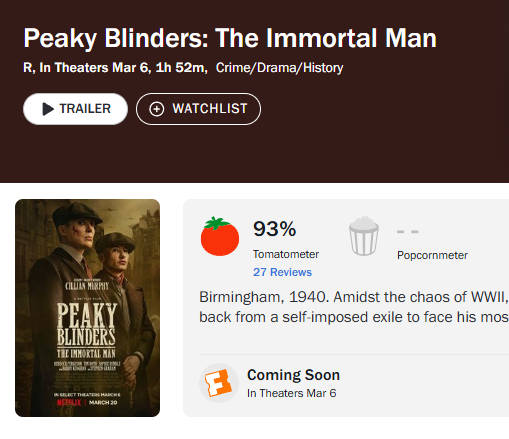Click the Popcornmeter label

(x=432, y=255)
